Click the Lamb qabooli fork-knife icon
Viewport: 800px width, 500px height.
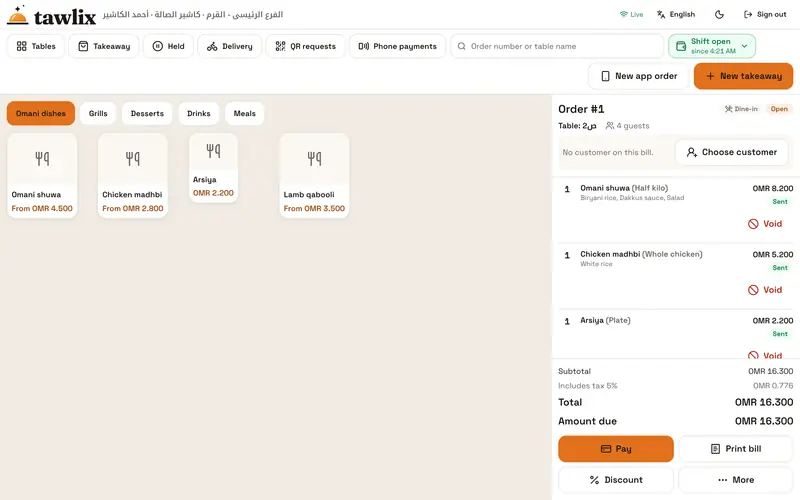pyautogui.click(x=314, y=159)
